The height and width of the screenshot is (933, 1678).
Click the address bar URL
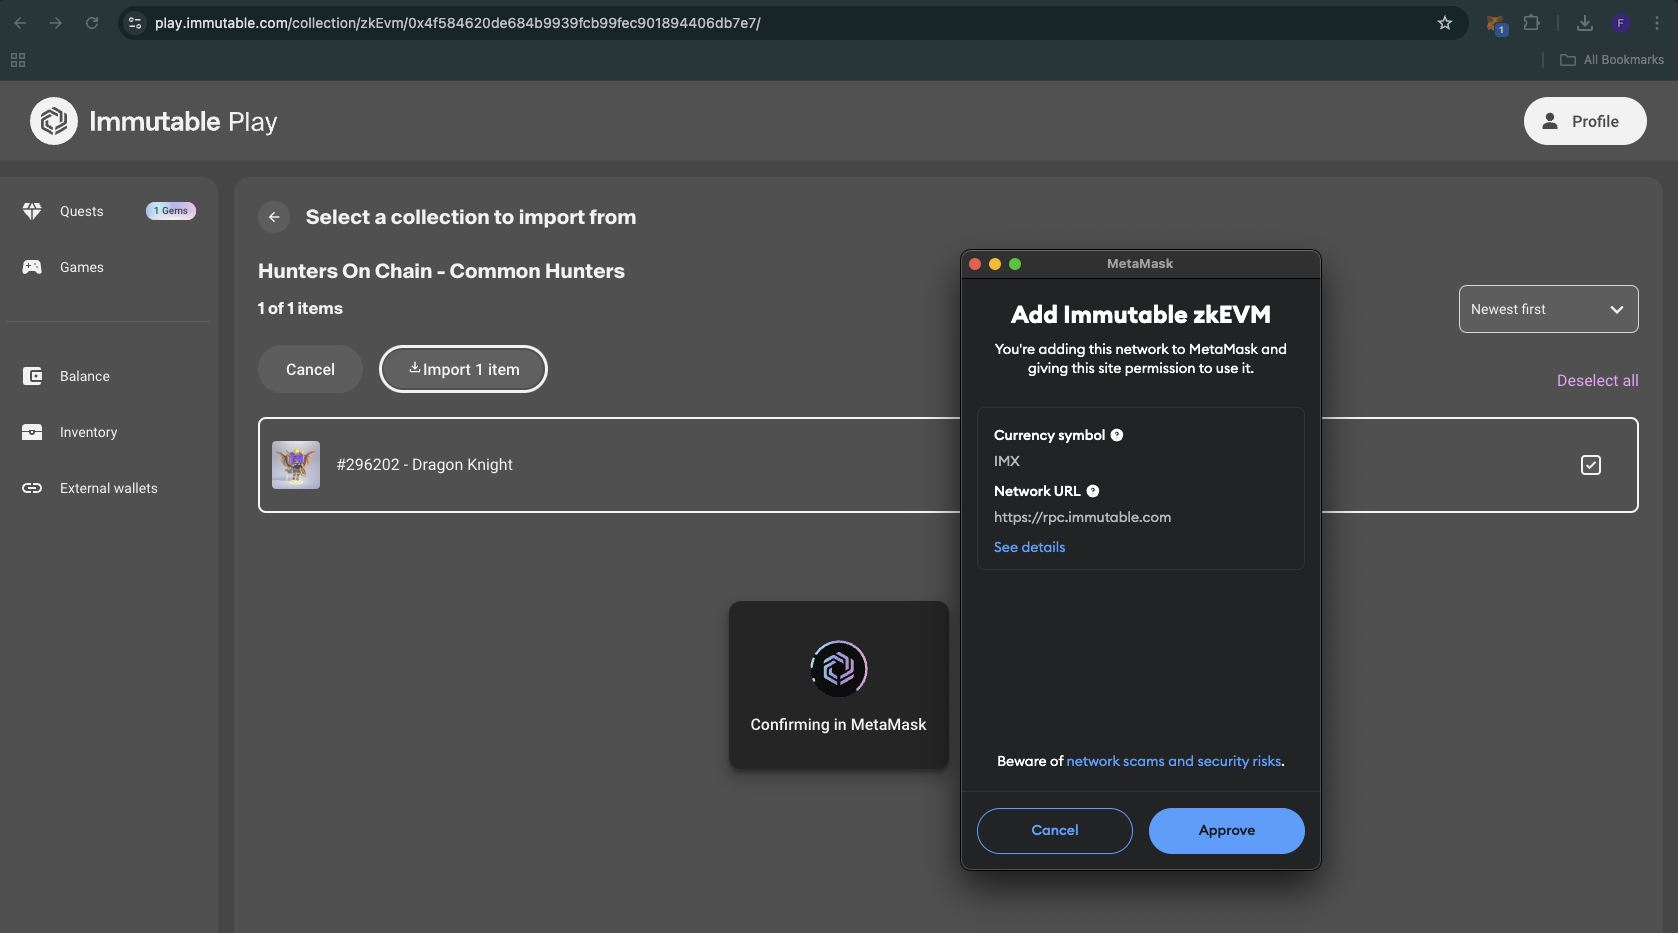tap(457, 23)
